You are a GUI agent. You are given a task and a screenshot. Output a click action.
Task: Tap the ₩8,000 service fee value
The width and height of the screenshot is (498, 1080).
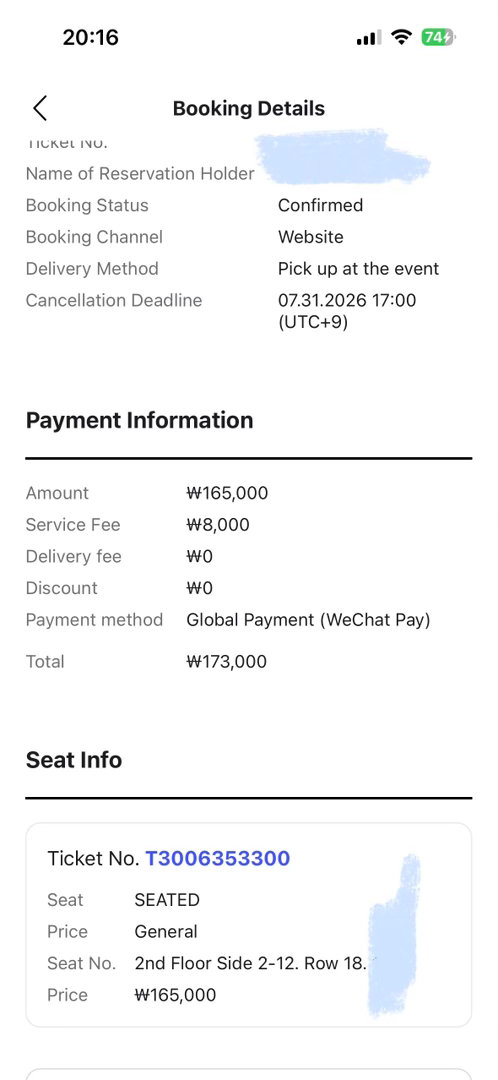click(x=218, y=525)
